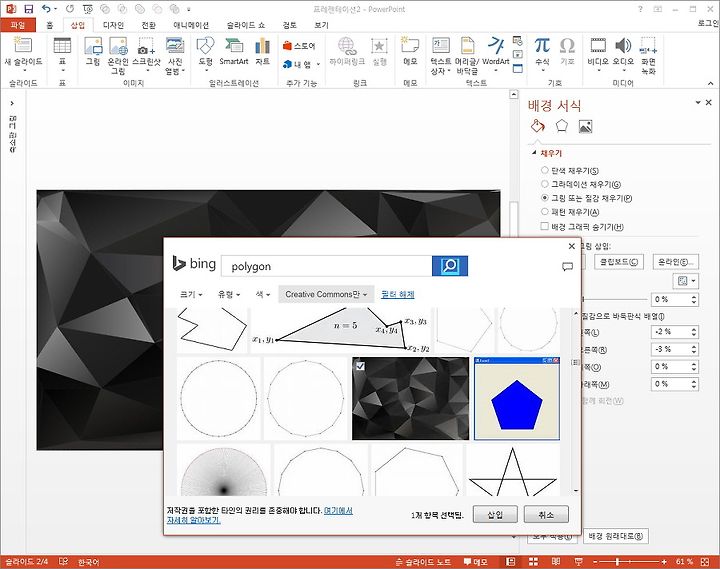Open the Table (표) insert icon

click(x=62, y=54)
